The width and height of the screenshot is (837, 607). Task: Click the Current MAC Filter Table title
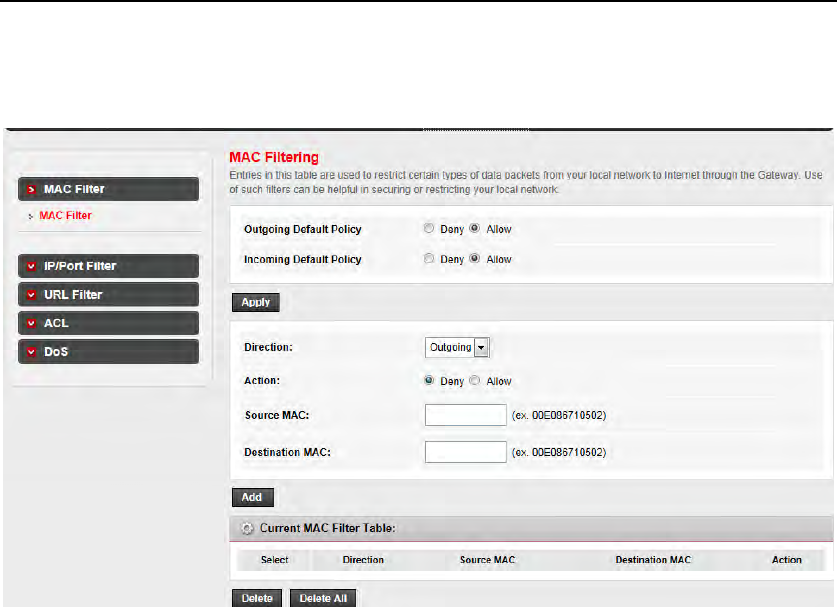[328, 528]
